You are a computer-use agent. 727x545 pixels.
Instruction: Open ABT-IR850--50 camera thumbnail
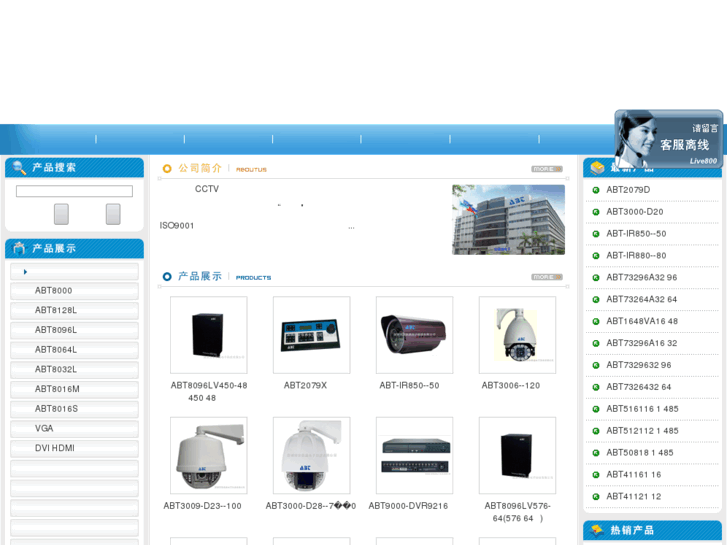415,335
